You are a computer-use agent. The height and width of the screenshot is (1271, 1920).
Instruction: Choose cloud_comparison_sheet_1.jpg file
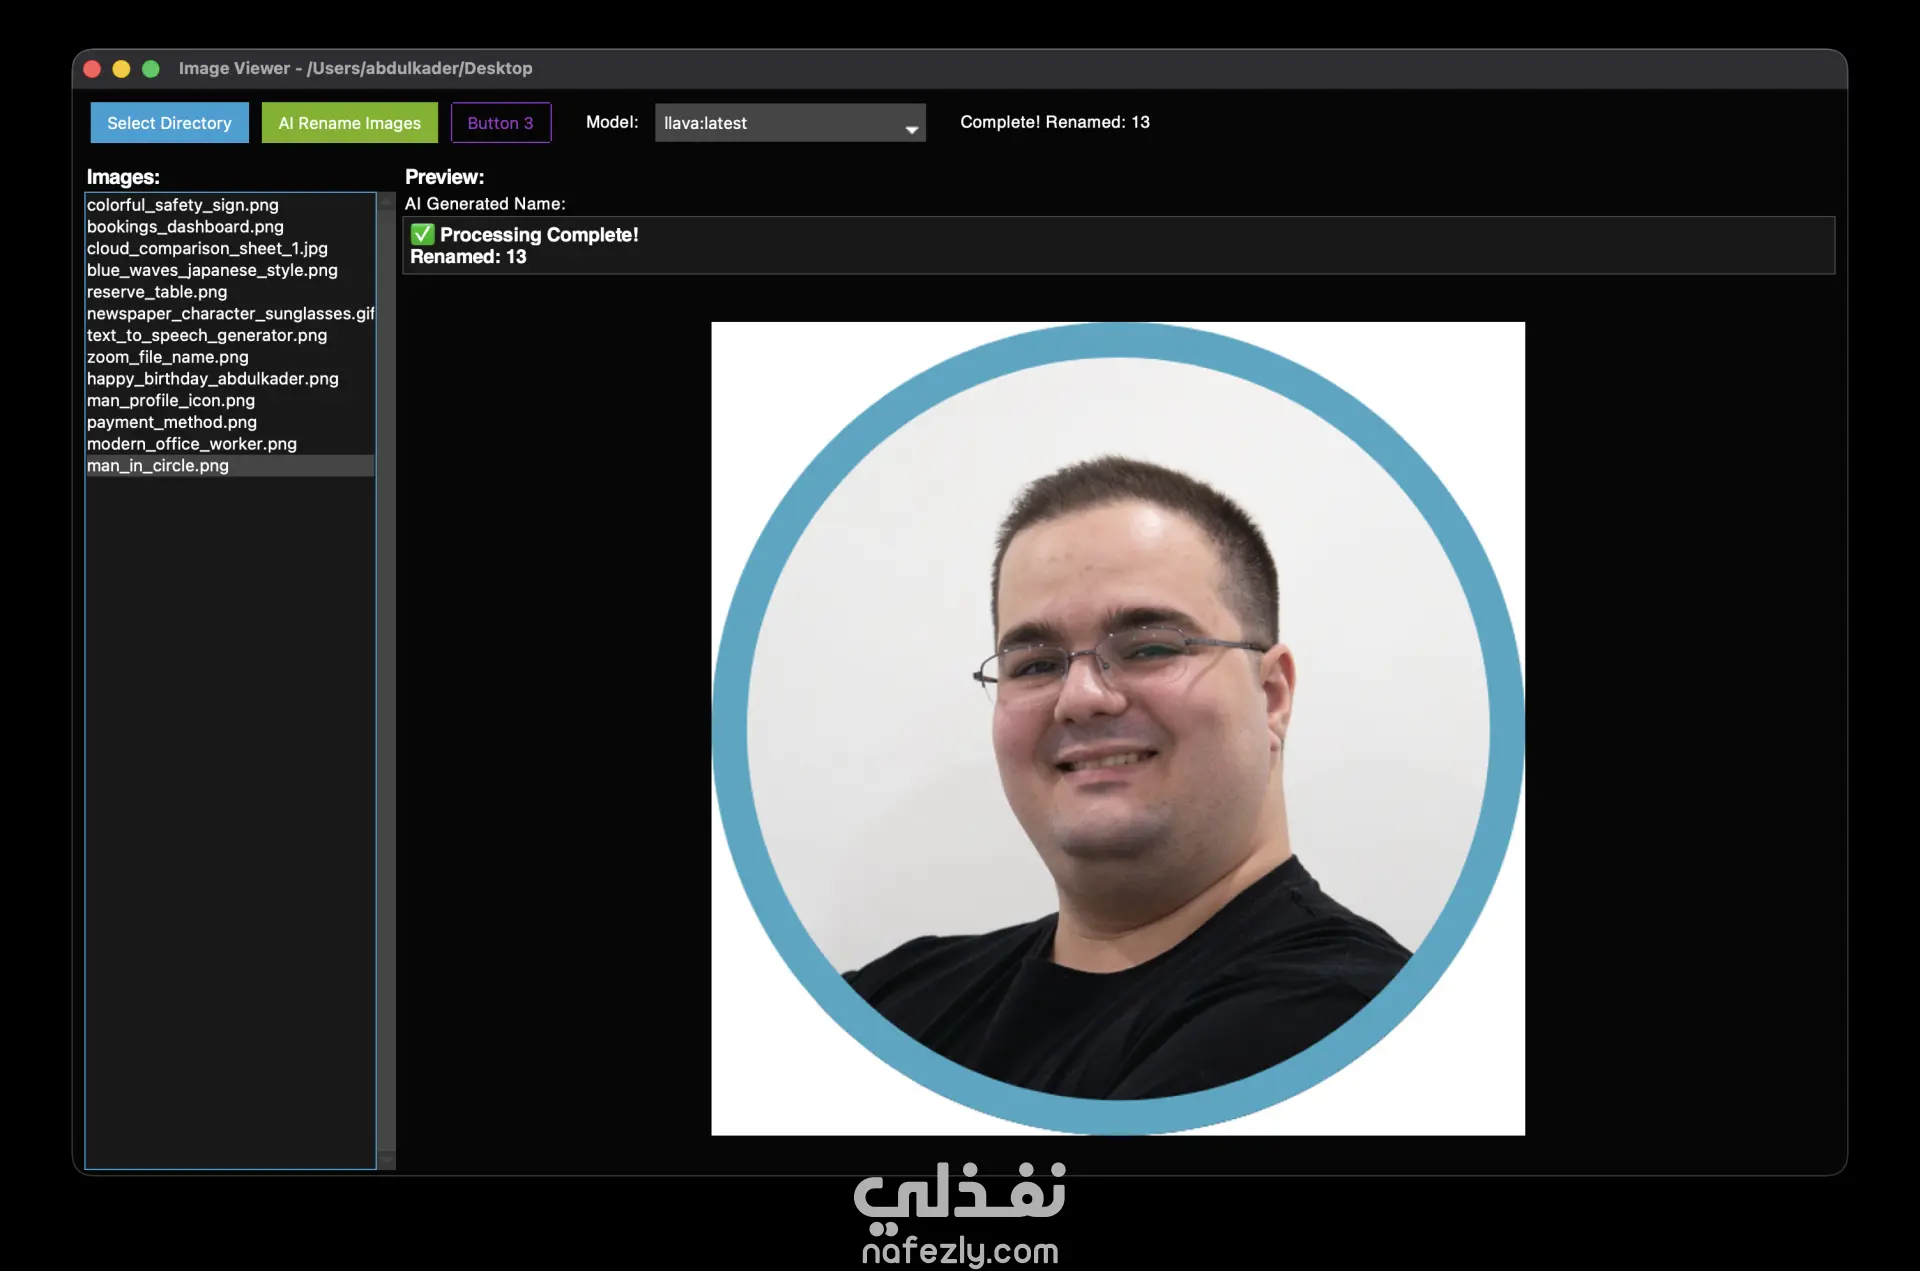(x=207, y=249)
